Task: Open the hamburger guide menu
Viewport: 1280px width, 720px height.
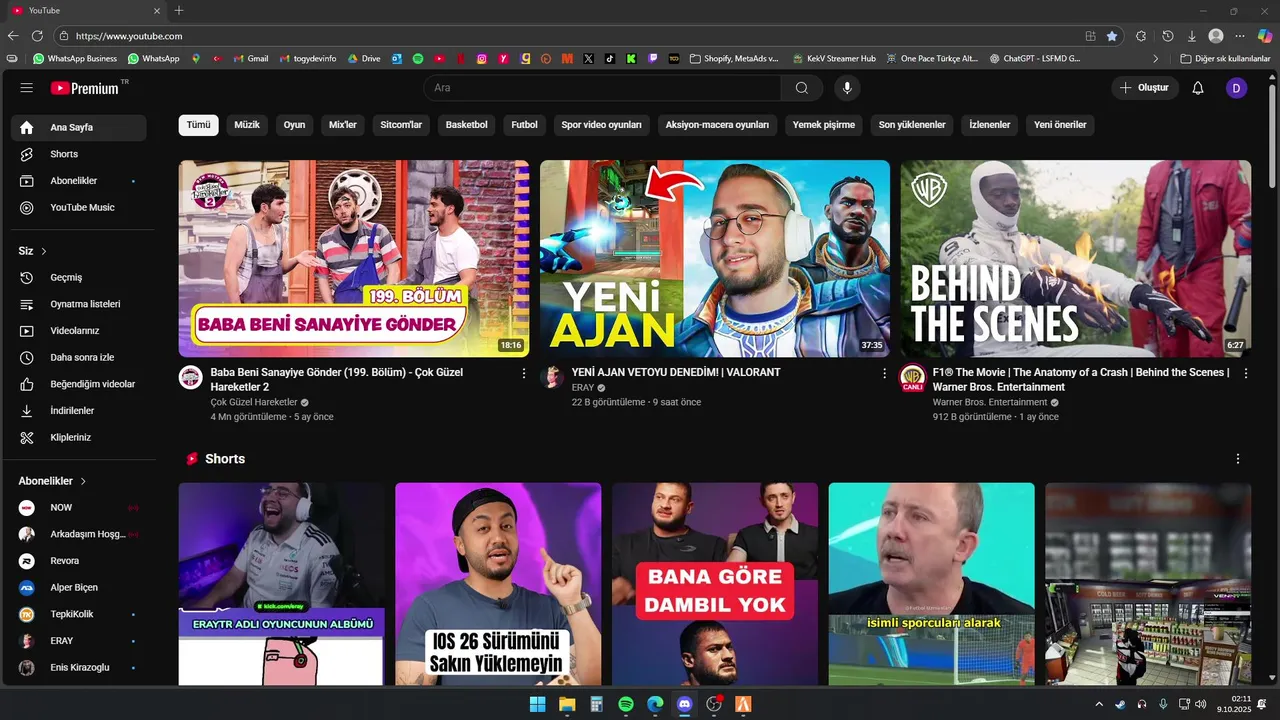Action: (26, 88)
